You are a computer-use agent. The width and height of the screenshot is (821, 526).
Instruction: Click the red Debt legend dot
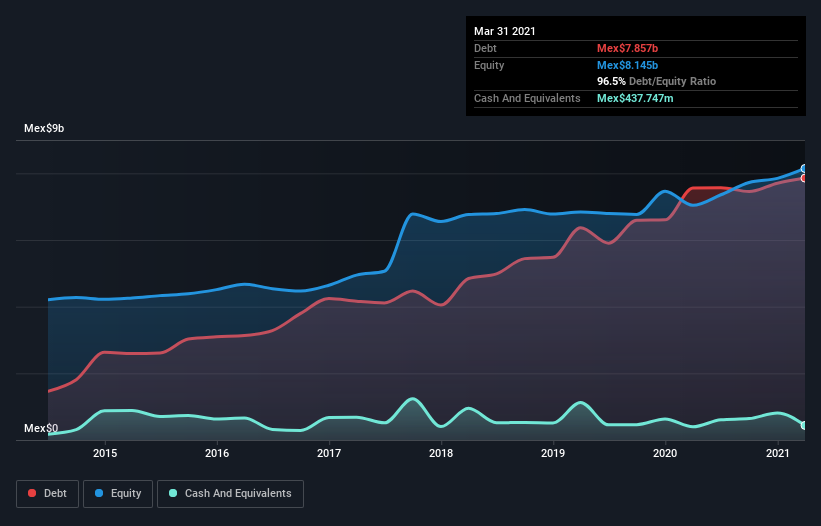coord(32,493)
